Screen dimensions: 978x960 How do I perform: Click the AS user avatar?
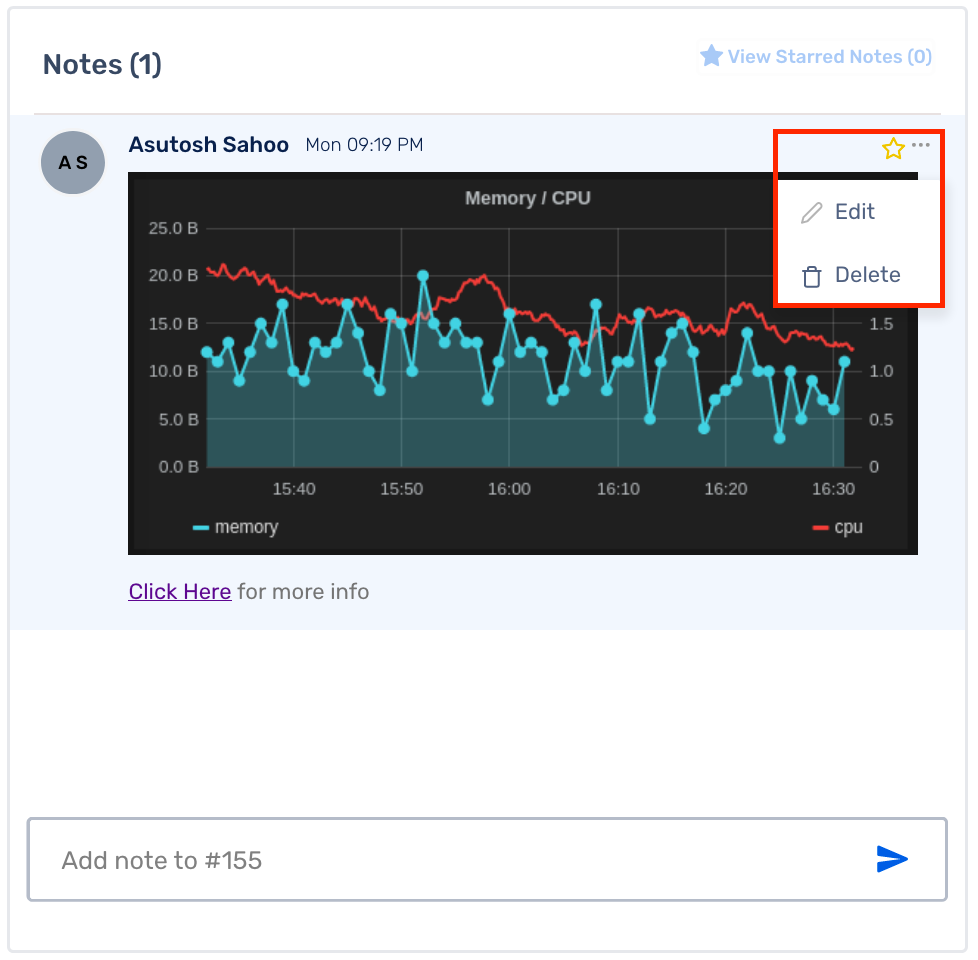pos(73,162)
